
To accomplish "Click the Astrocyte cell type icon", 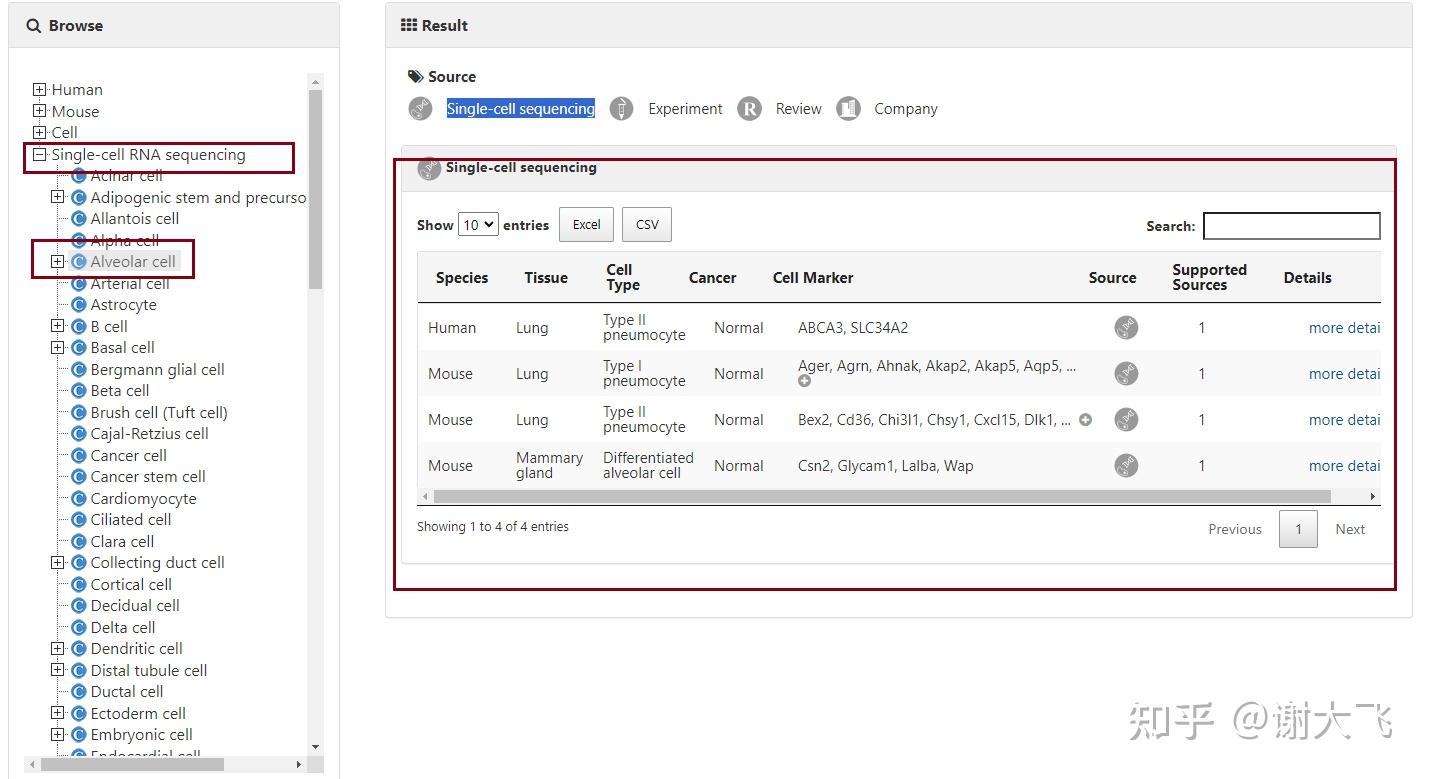I will tap(79, 305).
